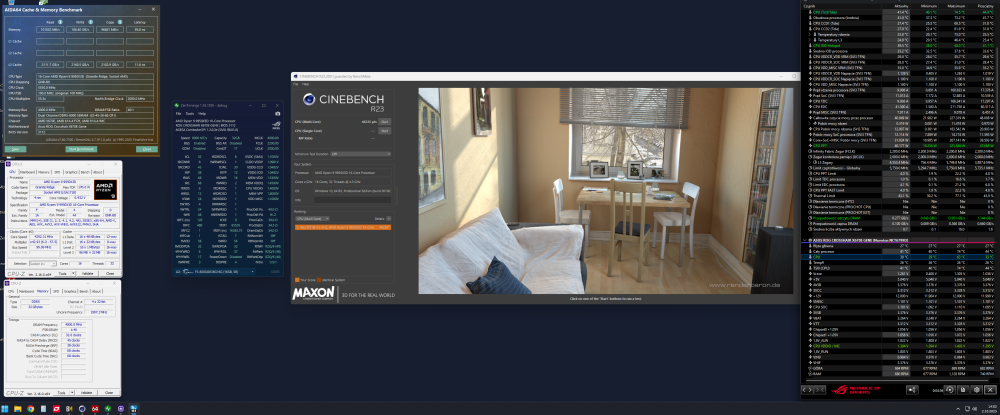
Task: Click Start Benchmark in AIDA64
Action: 81,149
